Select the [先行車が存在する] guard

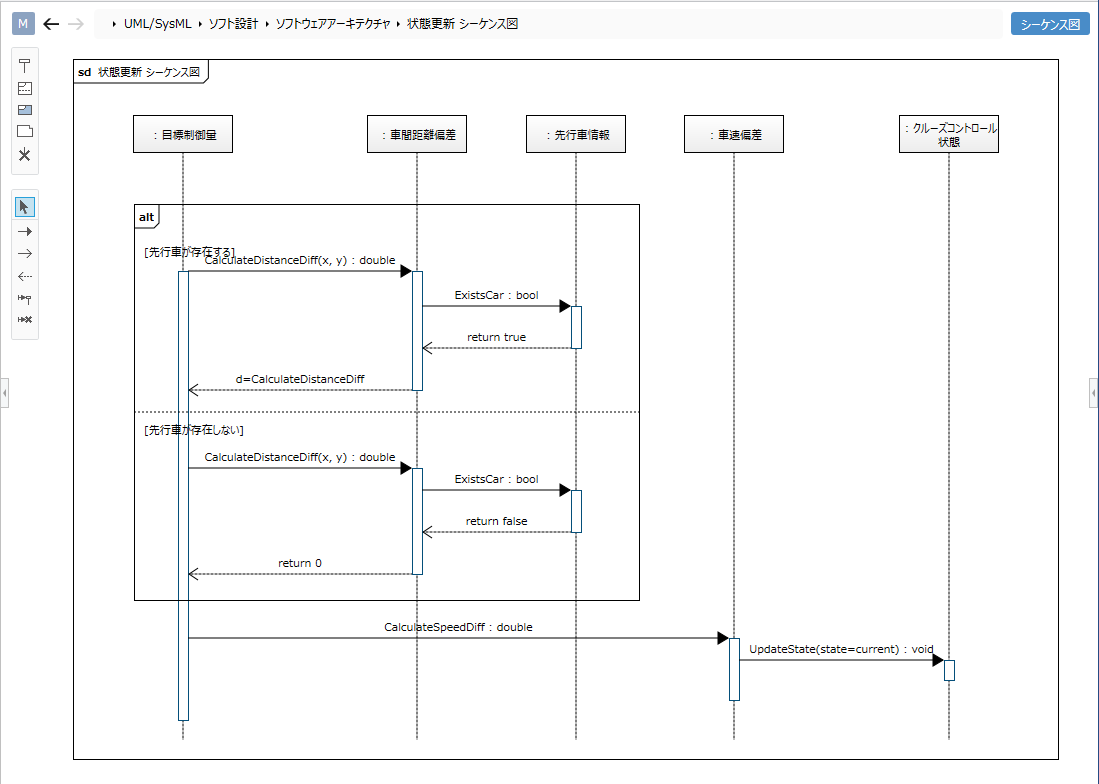tap(189, 252)
